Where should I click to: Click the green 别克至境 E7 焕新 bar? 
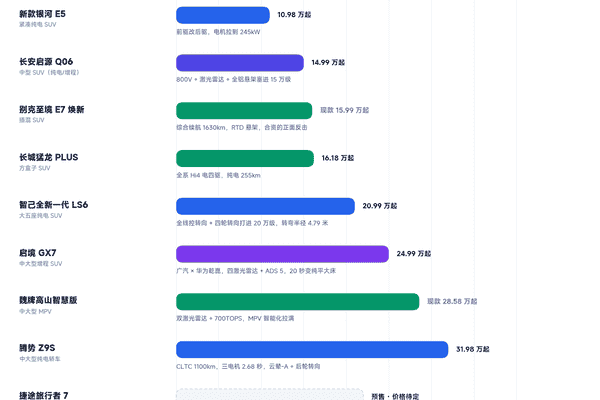click(x=244, y=111)
